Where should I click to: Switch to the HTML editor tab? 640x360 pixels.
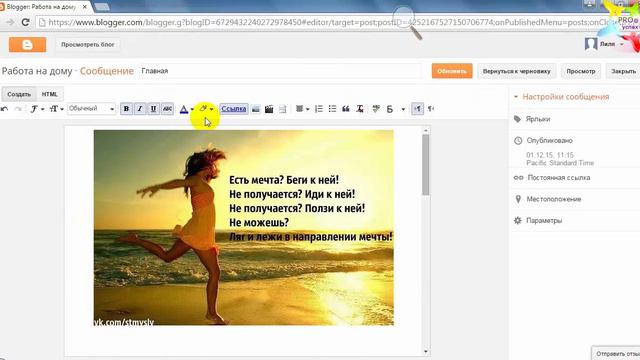click(x=50, y=94)
